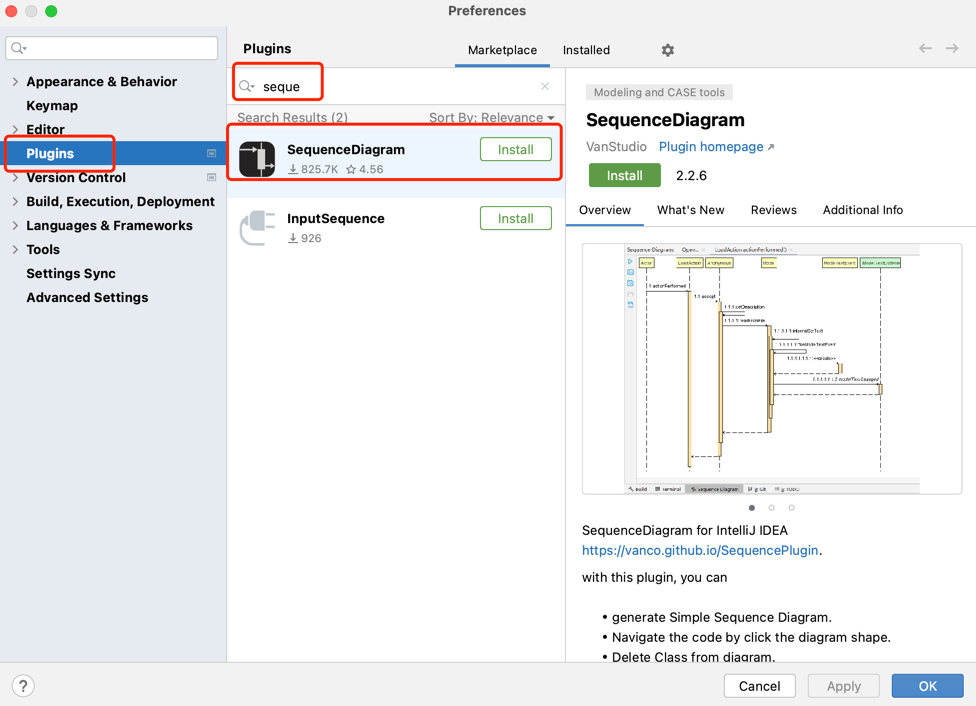This screenshot has height=706, width=976.
Task: Confirm with the OK button
Action: [x=927, y=686]
